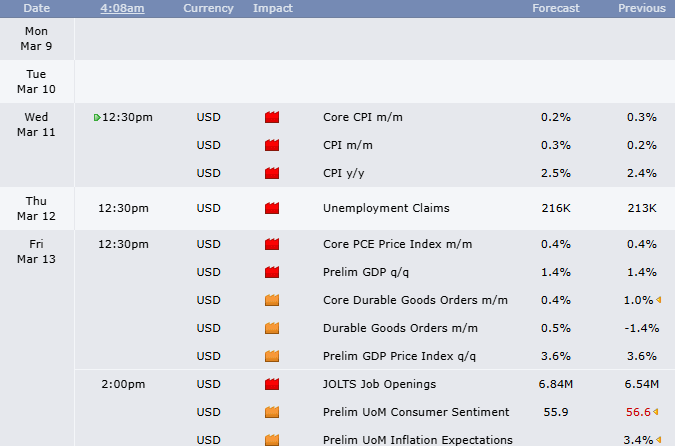Click revision arrow next to 56.6 previous value
Viewport: 675px width, 446px height.
click(x=656, y=412)
